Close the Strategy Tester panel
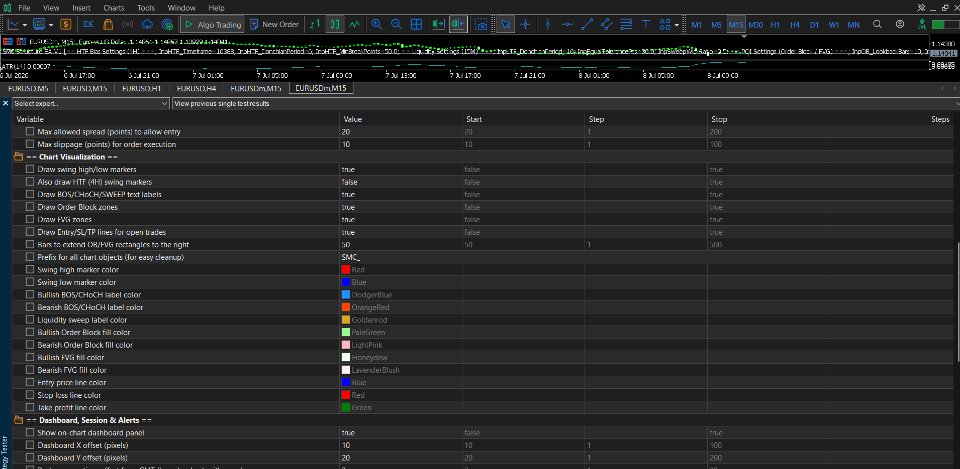Screen dimensions: 960x469 [x=6, y=103]
